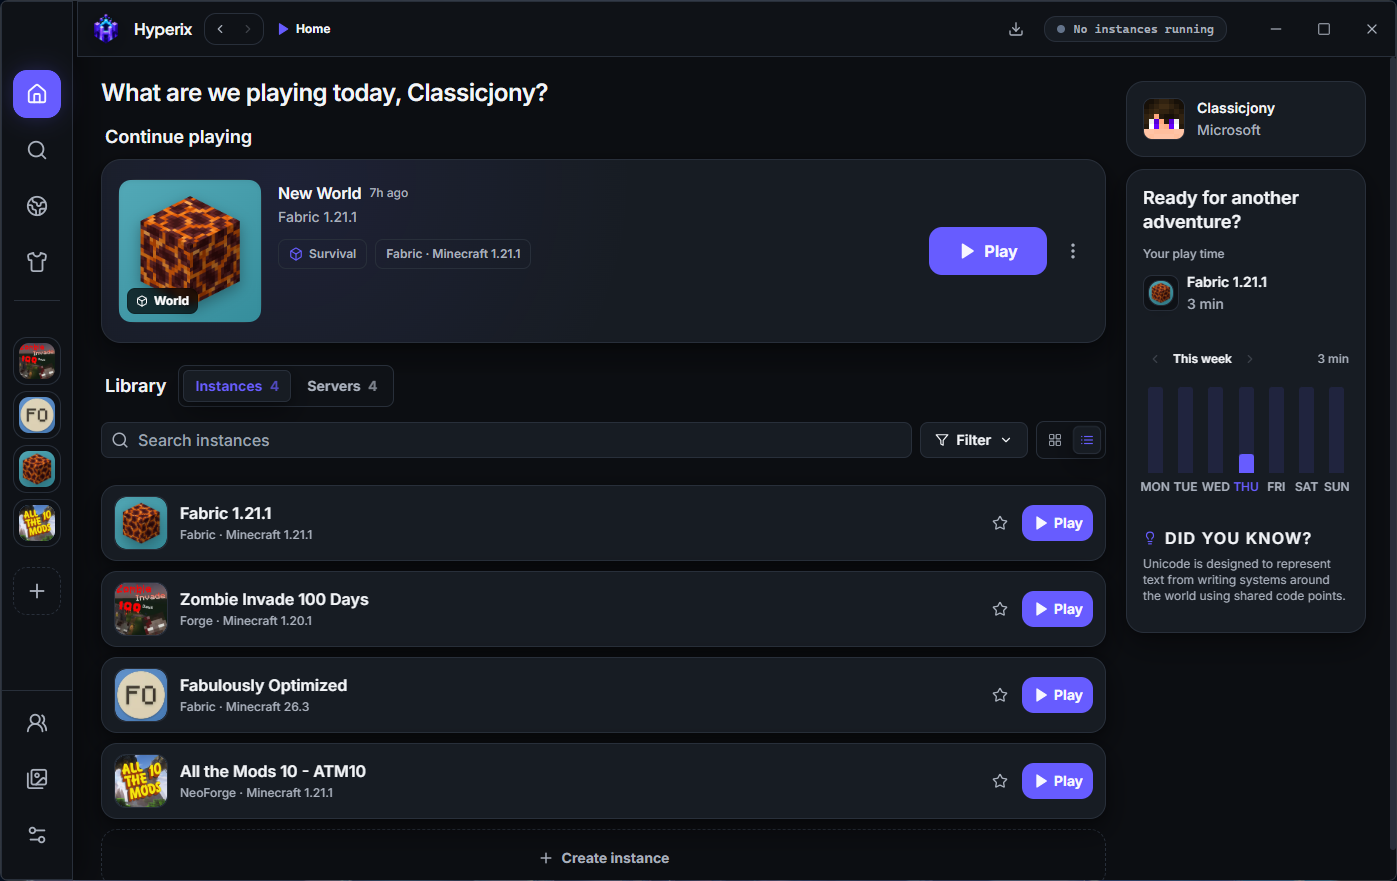
Task: Open the globe discover icon in sidebar
Action: pyautogui.click(x=37, y=206)
